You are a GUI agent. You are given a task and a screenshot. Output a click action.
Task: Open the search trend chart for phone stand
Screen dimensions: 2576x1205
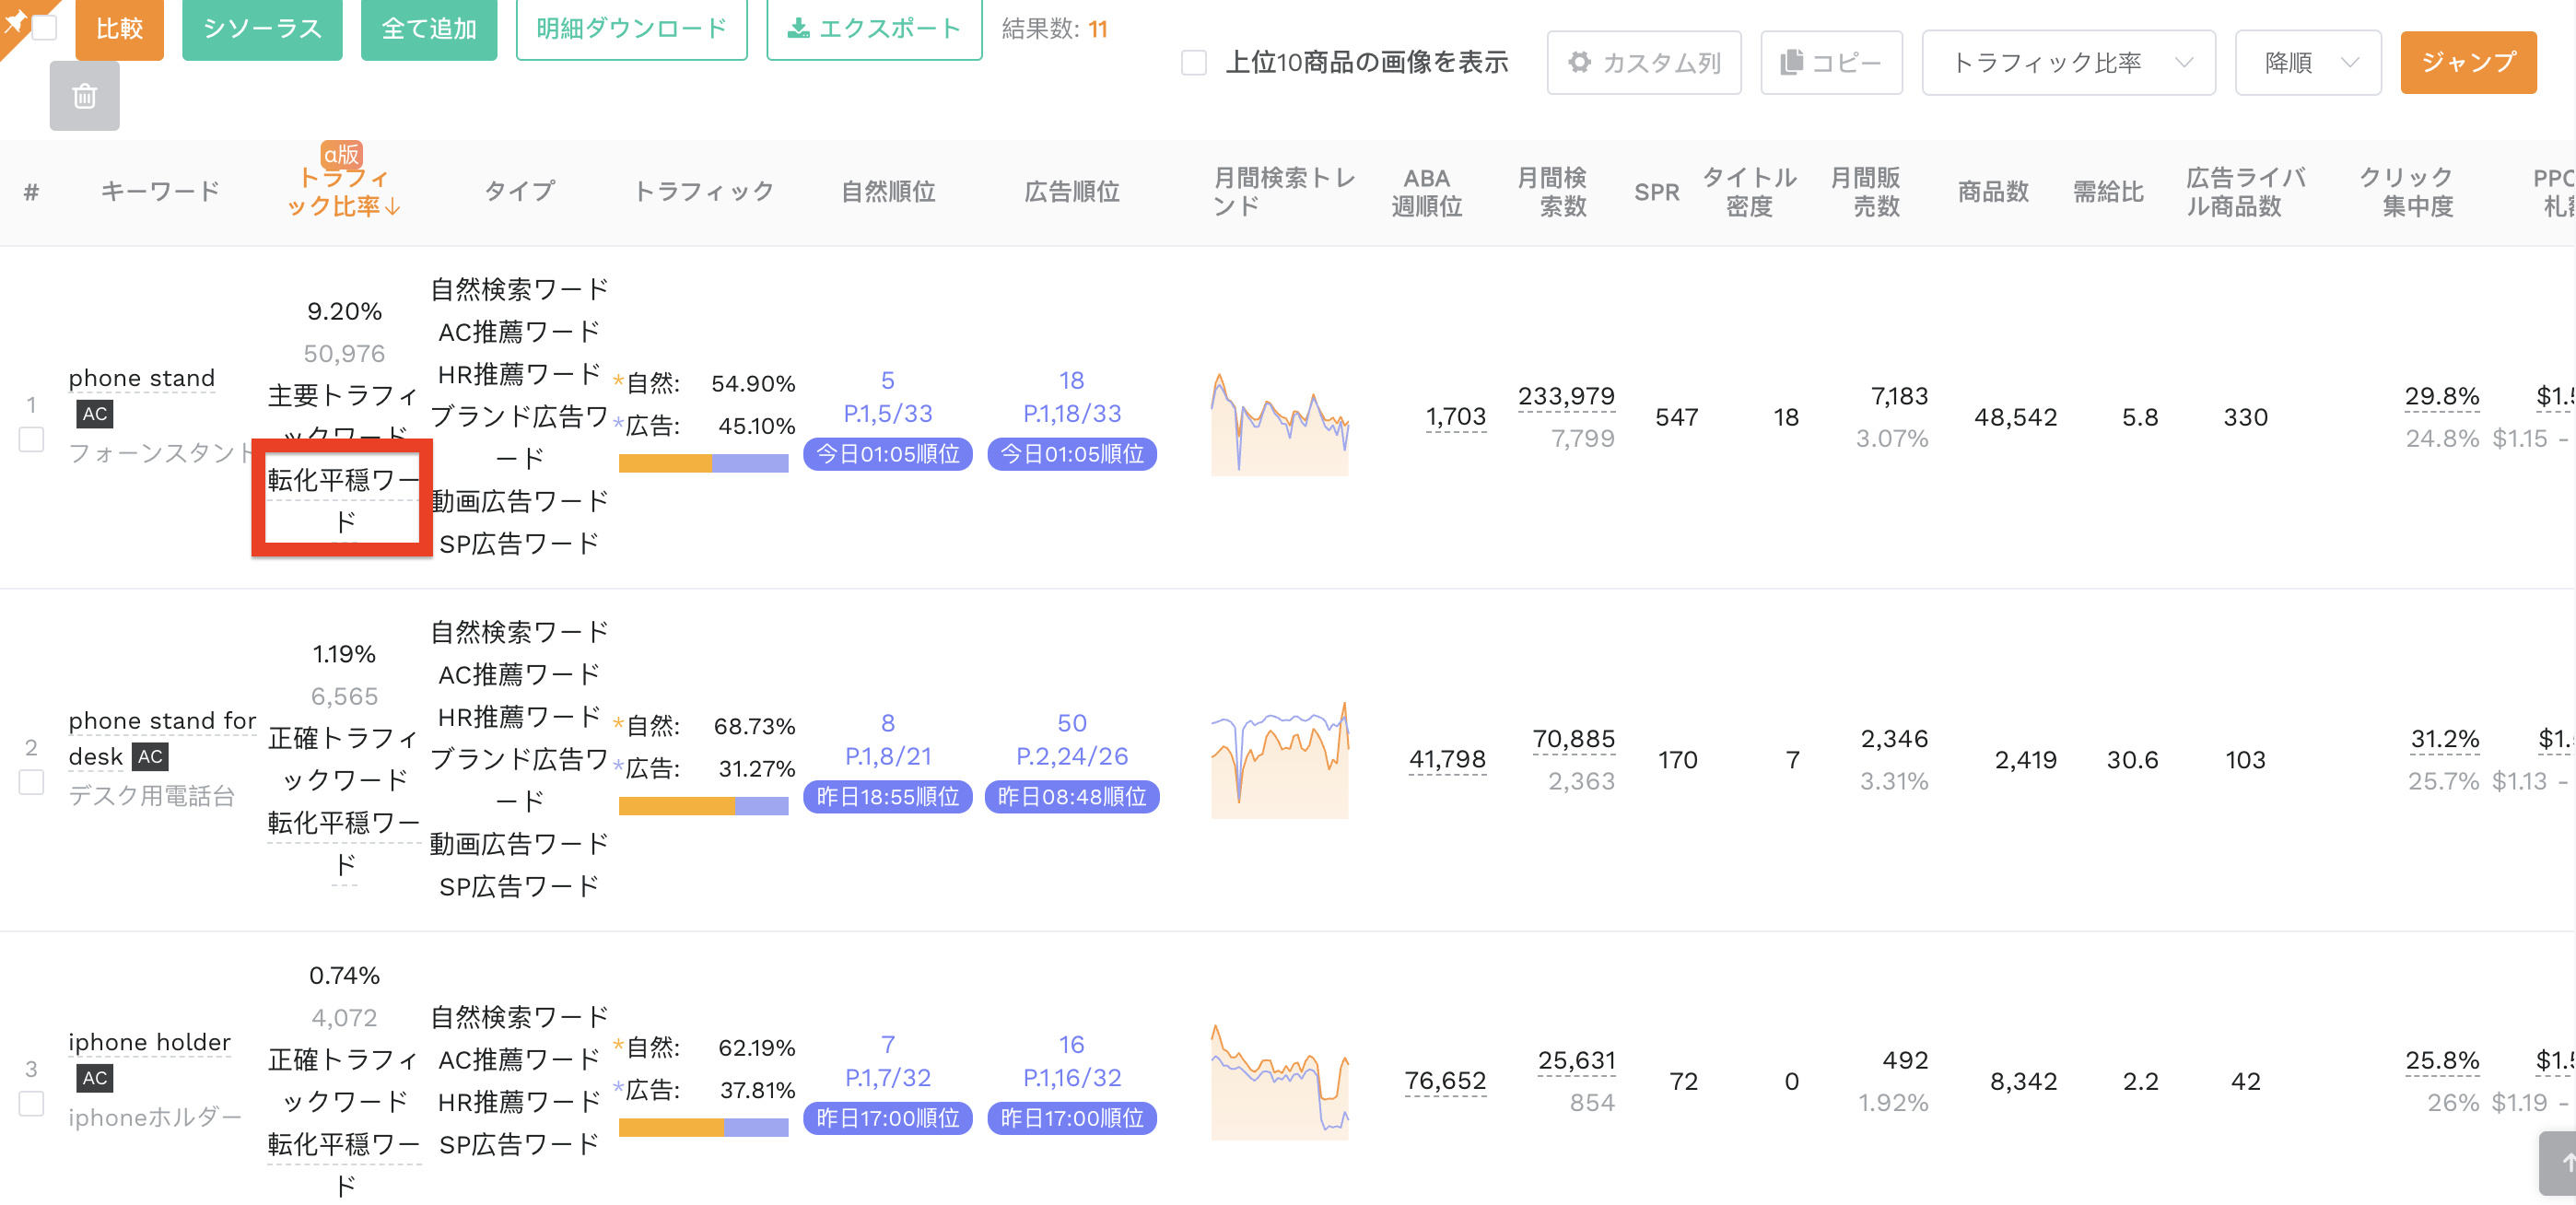[x=1280, y=422]
